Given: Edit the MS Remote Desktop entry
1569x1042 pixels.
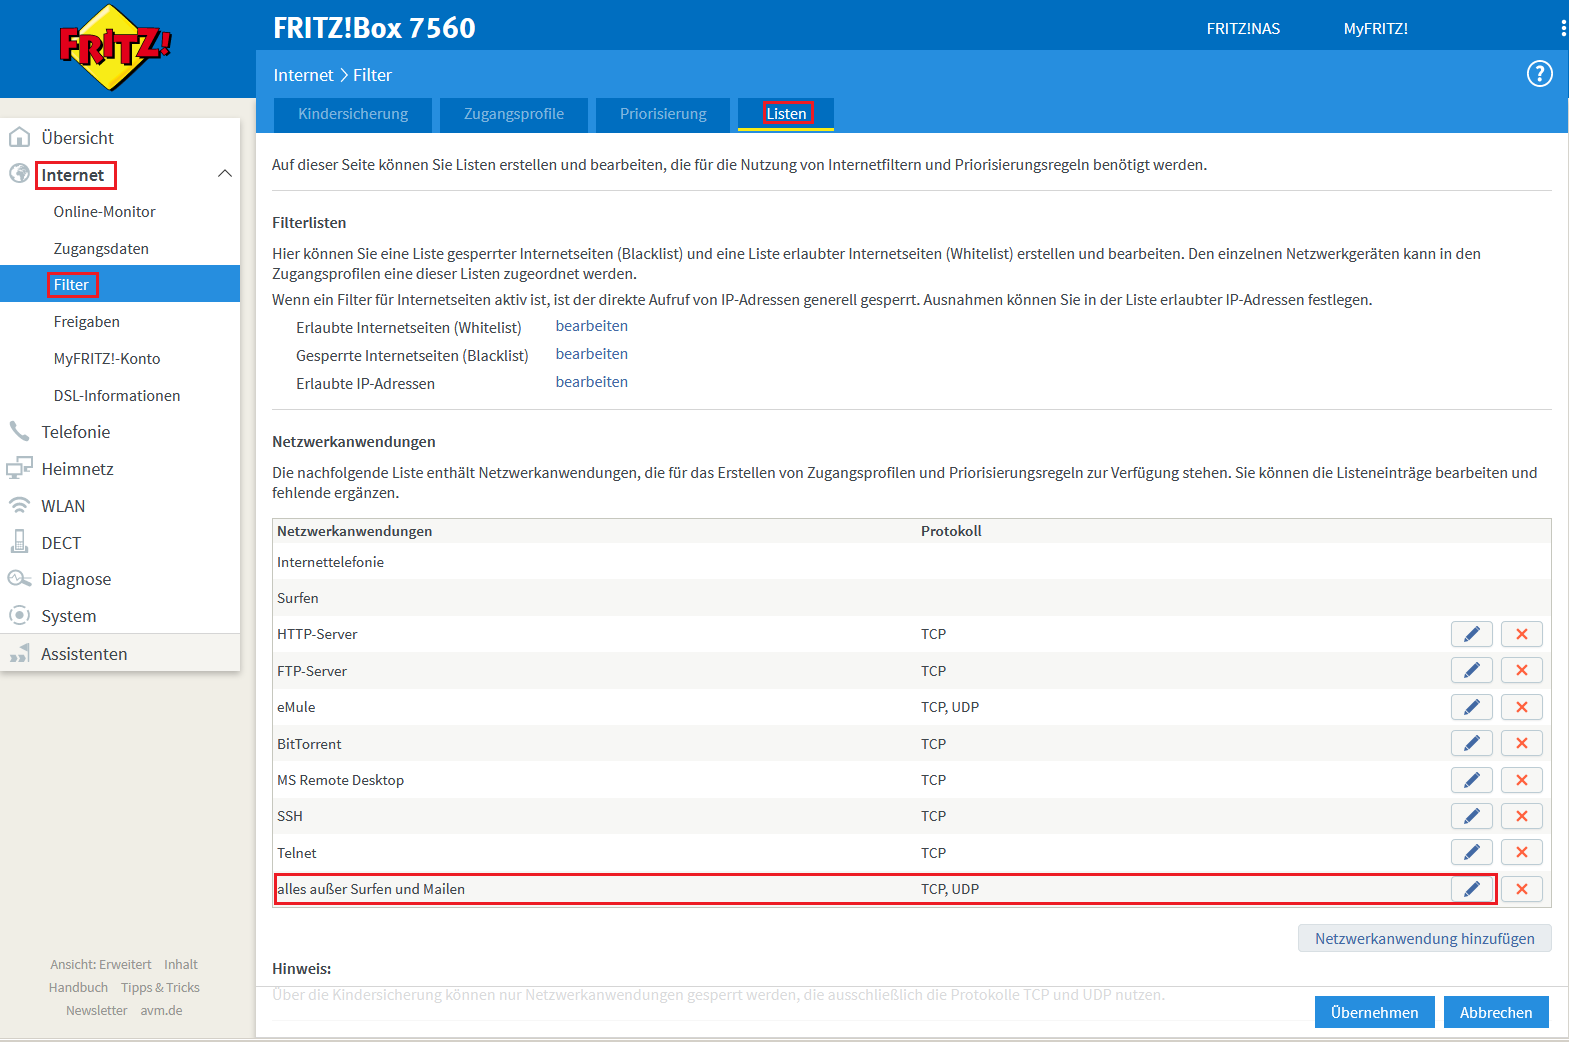Looking at the screenshot, I should [1471, 780].
